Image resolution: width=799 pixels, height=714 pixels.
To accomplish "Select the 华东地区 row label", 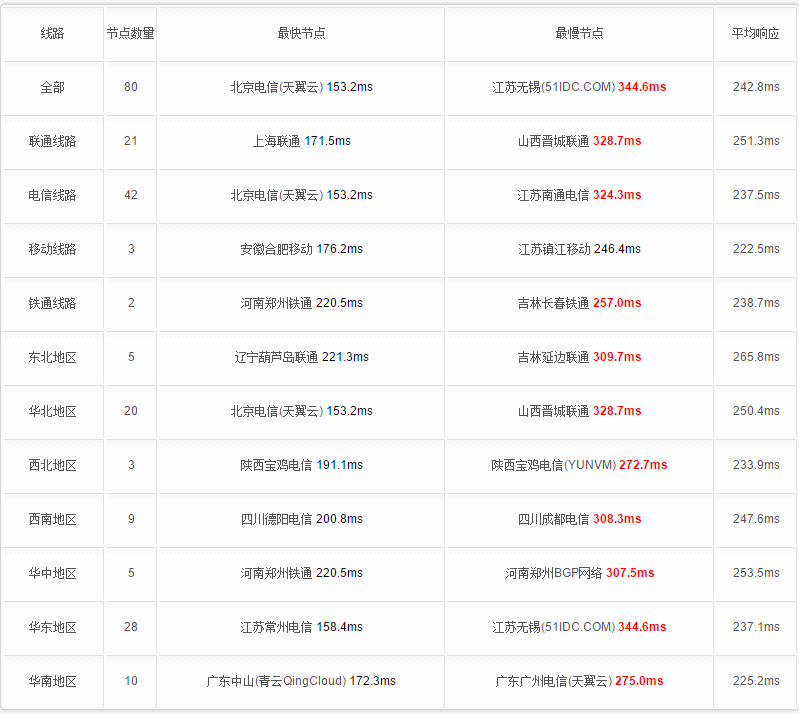I will (x=52, y=627).
